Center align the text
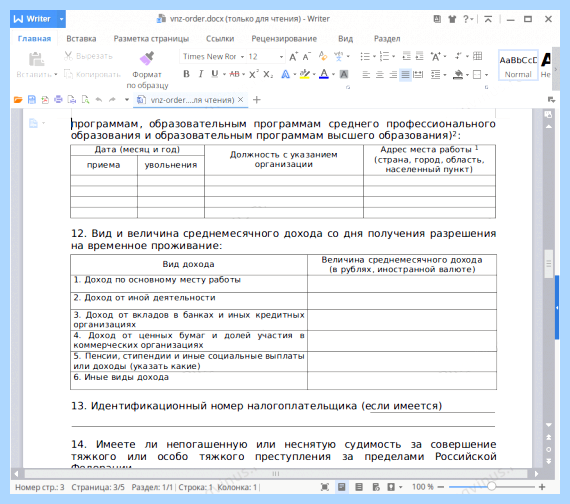 380,75
